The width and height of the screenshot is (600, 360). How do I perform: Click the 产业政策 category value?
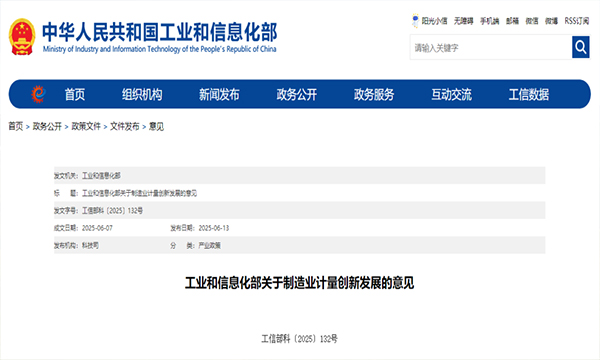(x=209, y=245)
